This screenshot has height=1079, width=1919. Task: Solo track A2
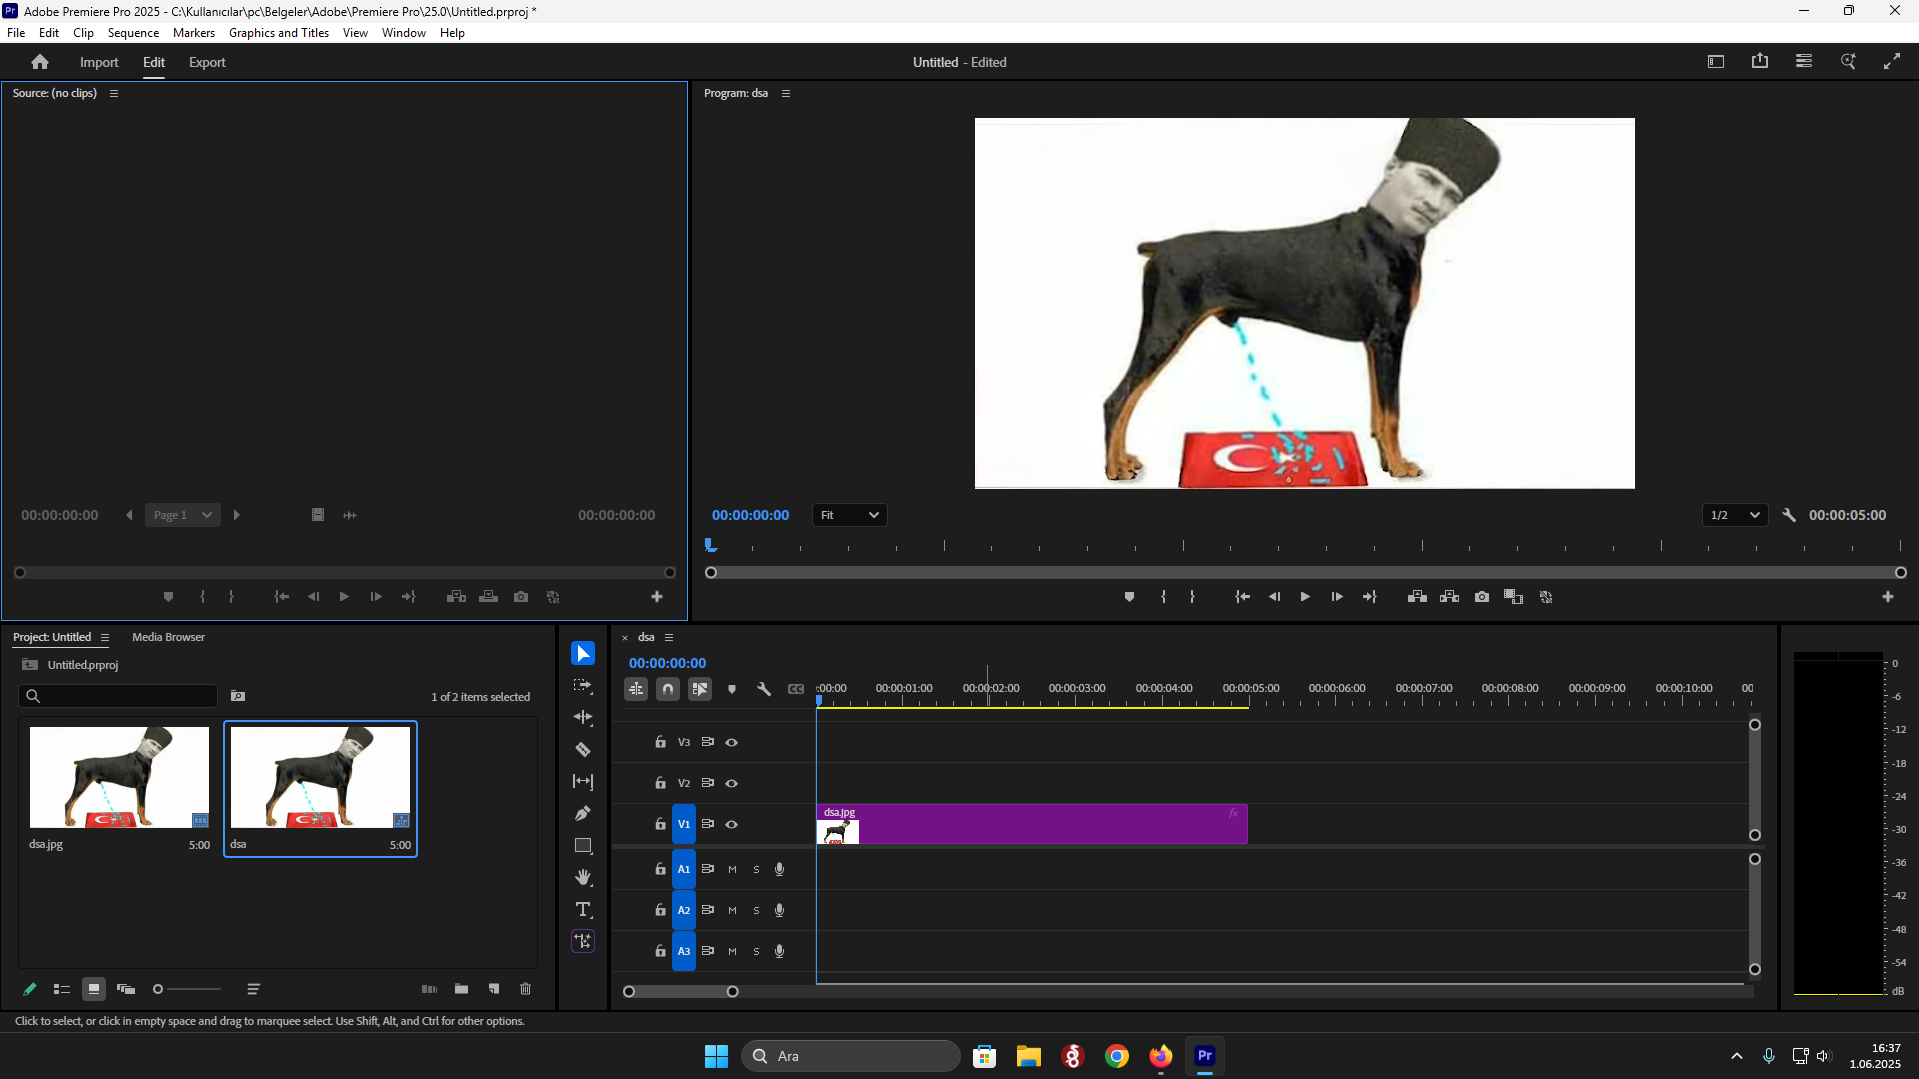coord(757,910)
